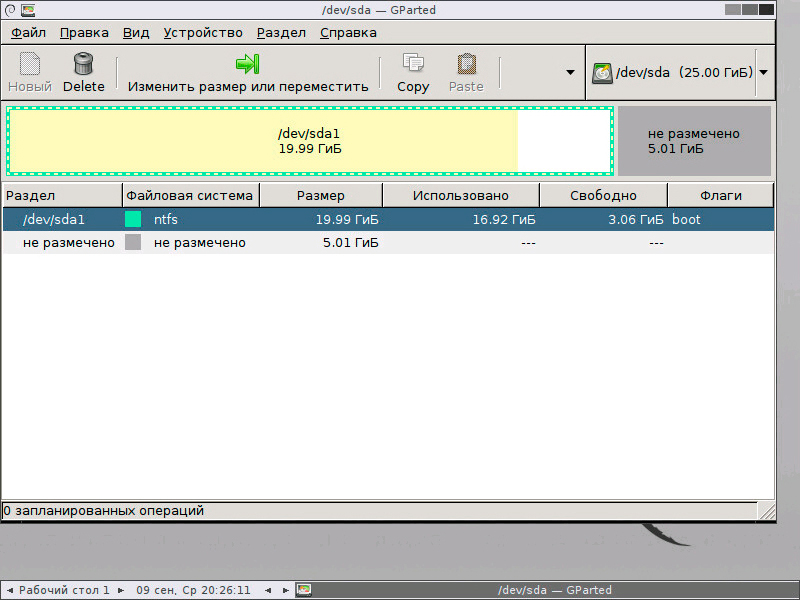800x600 pixels.
Task: Sort by the Размер column header
Action: pyautogui.click(x=321, y=195)
